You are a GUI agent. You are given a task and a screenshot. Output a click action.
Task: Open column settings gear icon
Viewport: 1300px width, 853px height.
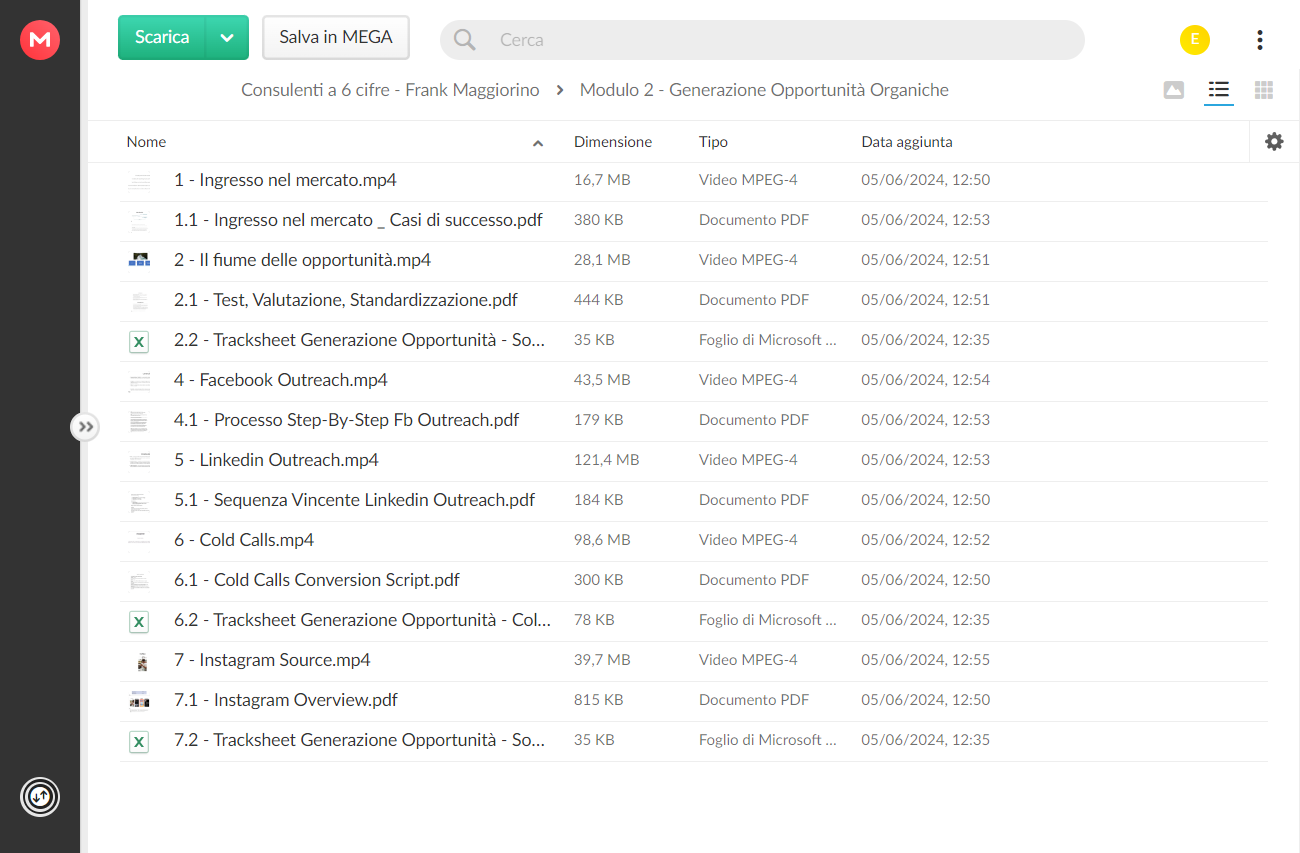(1274, 142)
